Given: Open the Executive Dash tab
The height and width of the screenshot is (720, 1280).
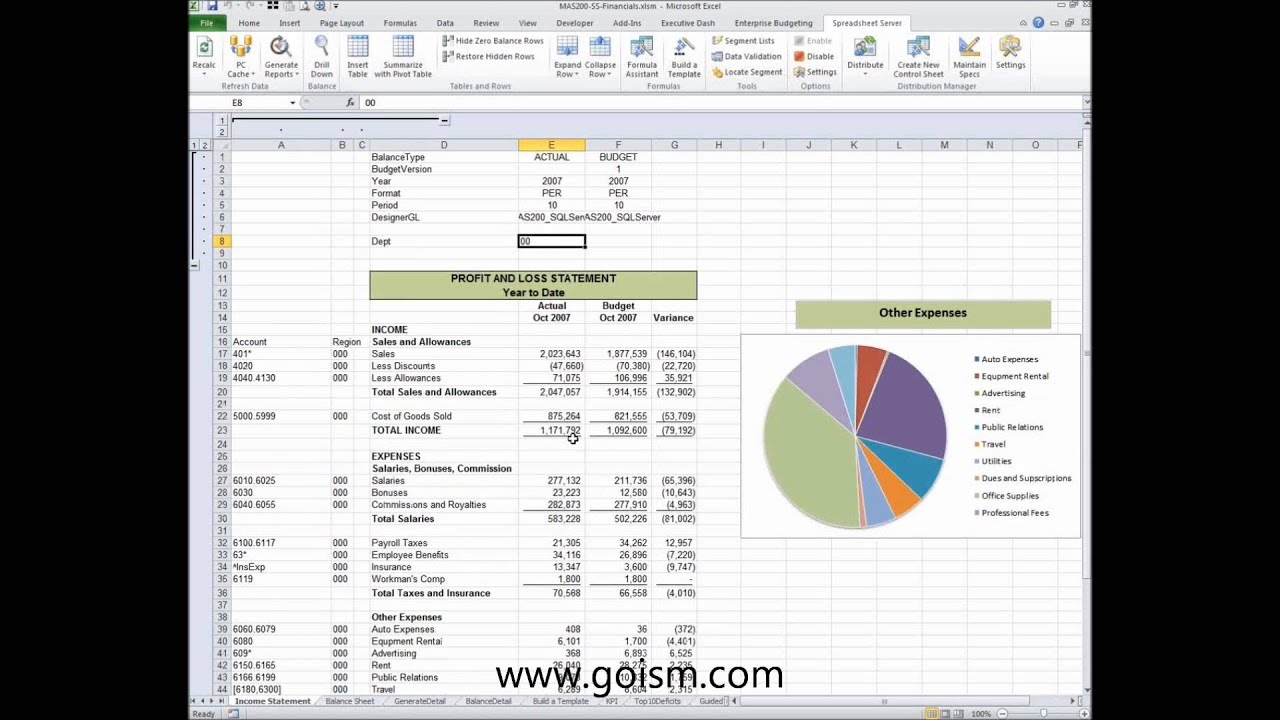Looking at the screenshot, I should pos(688,23).
